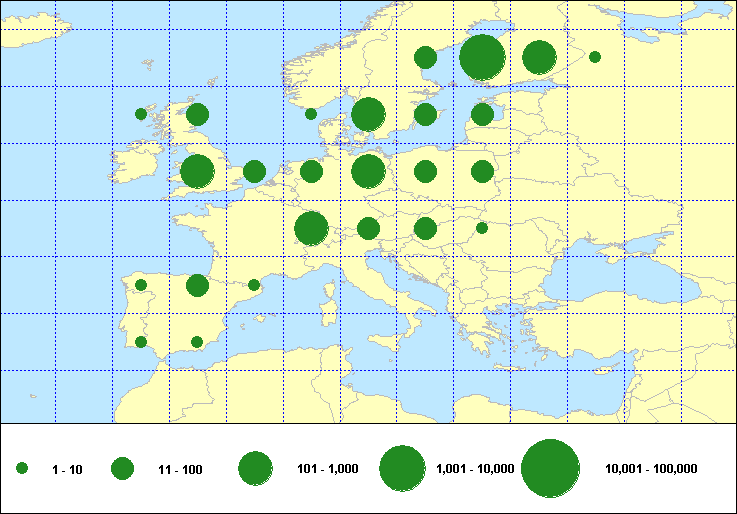Click the medium circle over northern Spain

197,285
